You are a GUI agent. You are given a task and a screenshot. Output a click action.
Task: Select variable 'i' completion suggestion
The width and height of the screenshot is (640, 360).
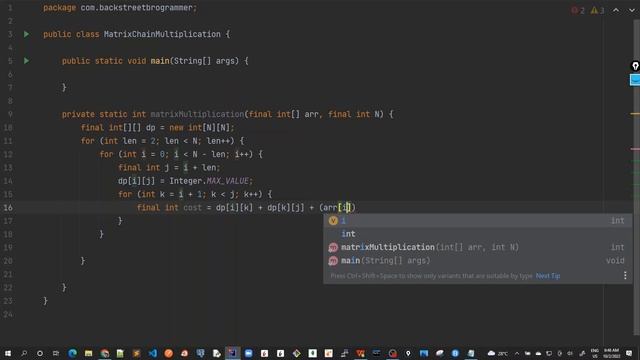click(x=477, y=220)
